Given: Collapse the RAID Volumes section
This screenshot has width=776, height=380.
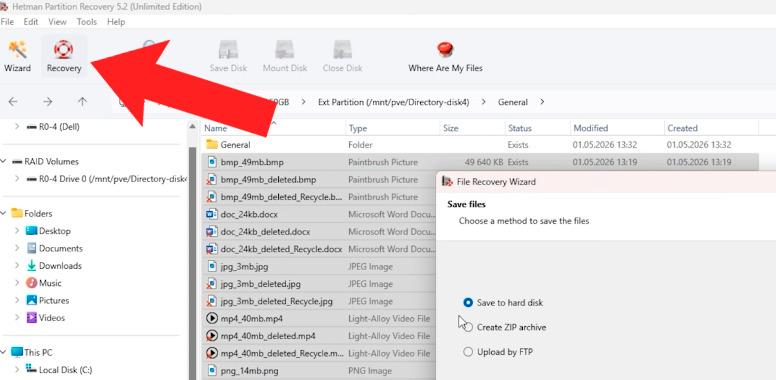Looking at the screenshot, I should 4,161.
